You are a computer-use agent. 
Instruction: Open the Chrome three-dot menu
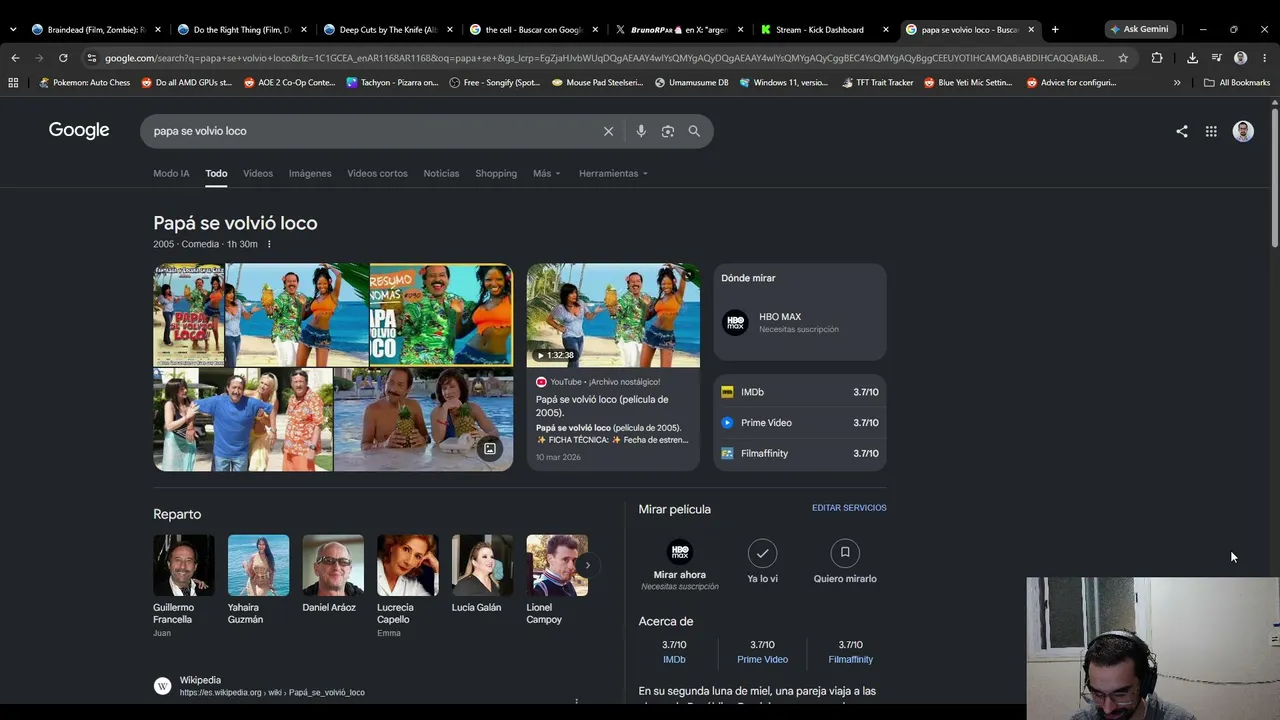click(x=1264, y=58)
